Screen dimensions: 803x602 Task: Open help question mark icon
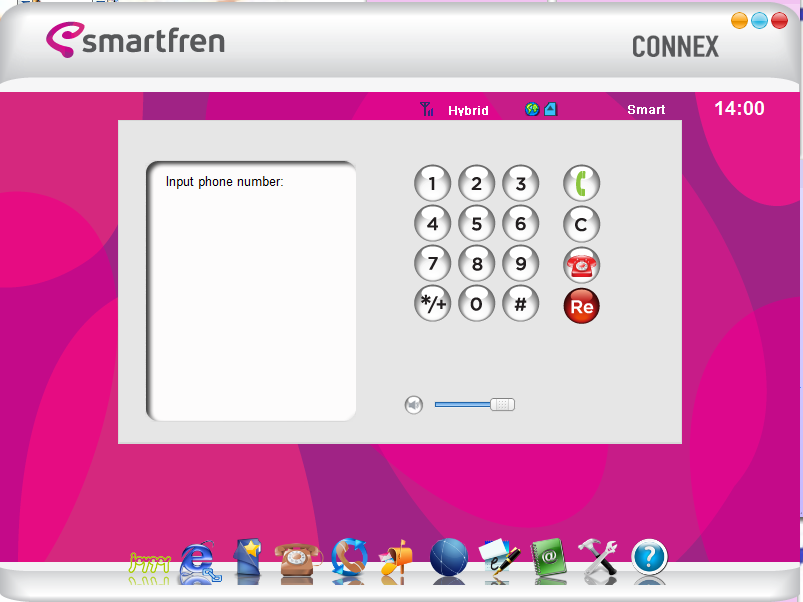649,557
